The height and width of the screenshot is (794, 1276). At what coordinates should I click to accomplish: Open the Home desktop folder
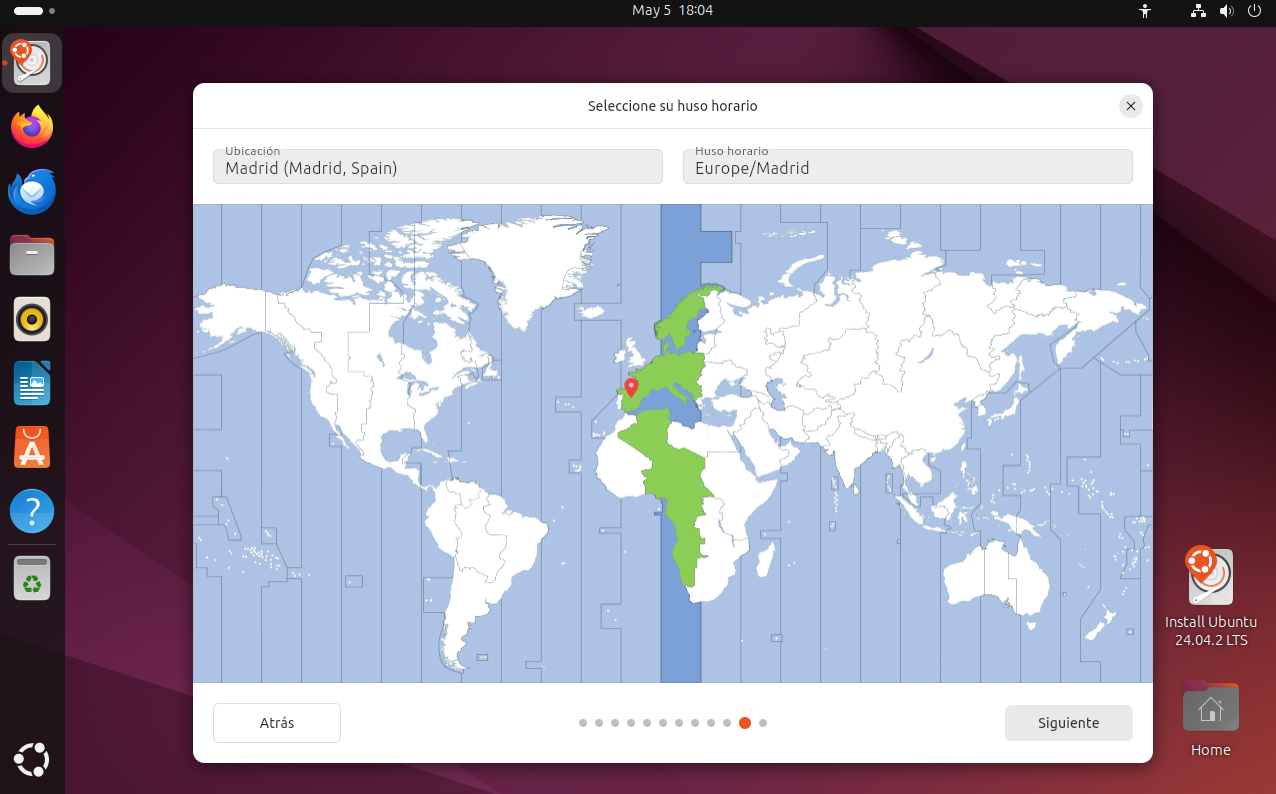[1210, 710]
